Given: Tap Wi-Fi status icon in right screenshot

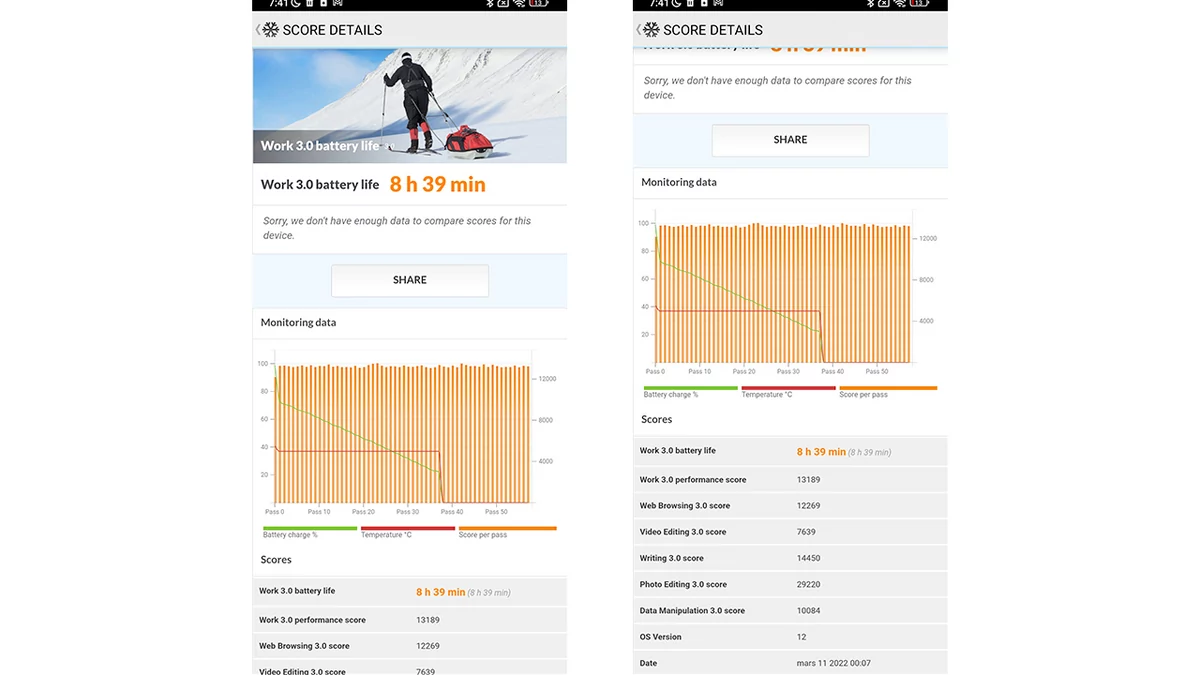Looking at the screenshot, I should (900, 4).
